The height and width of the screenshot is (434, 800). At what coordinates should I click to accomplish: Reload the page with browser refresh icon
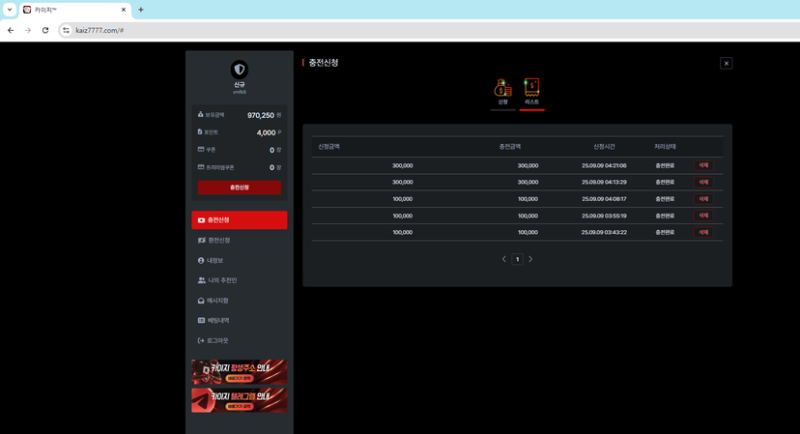[45, 30]
